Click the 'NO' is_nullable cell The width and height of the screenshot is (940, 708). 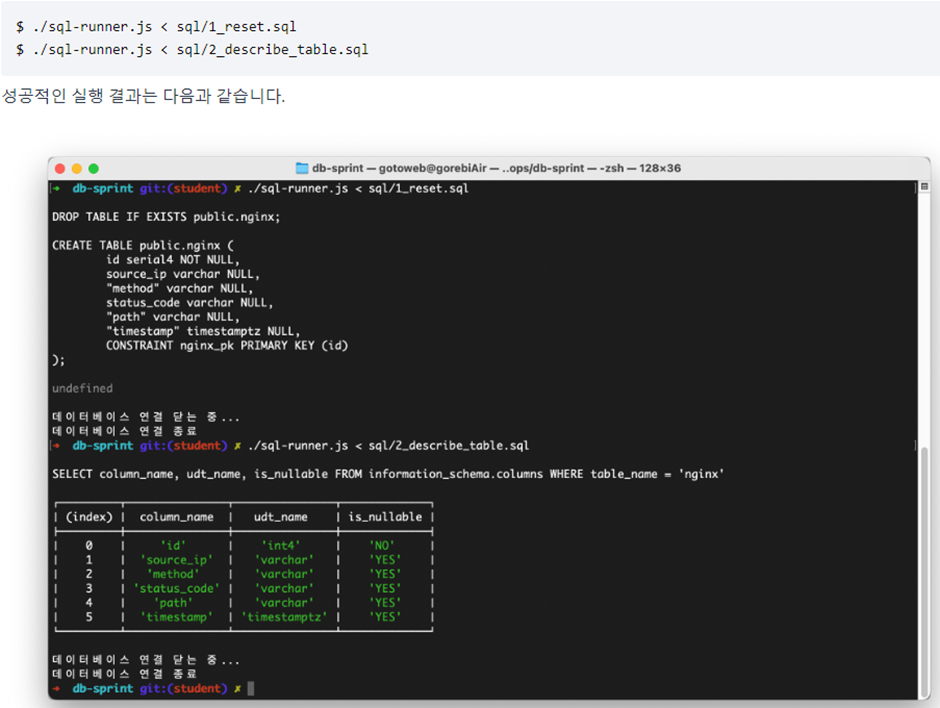(382, 546)
